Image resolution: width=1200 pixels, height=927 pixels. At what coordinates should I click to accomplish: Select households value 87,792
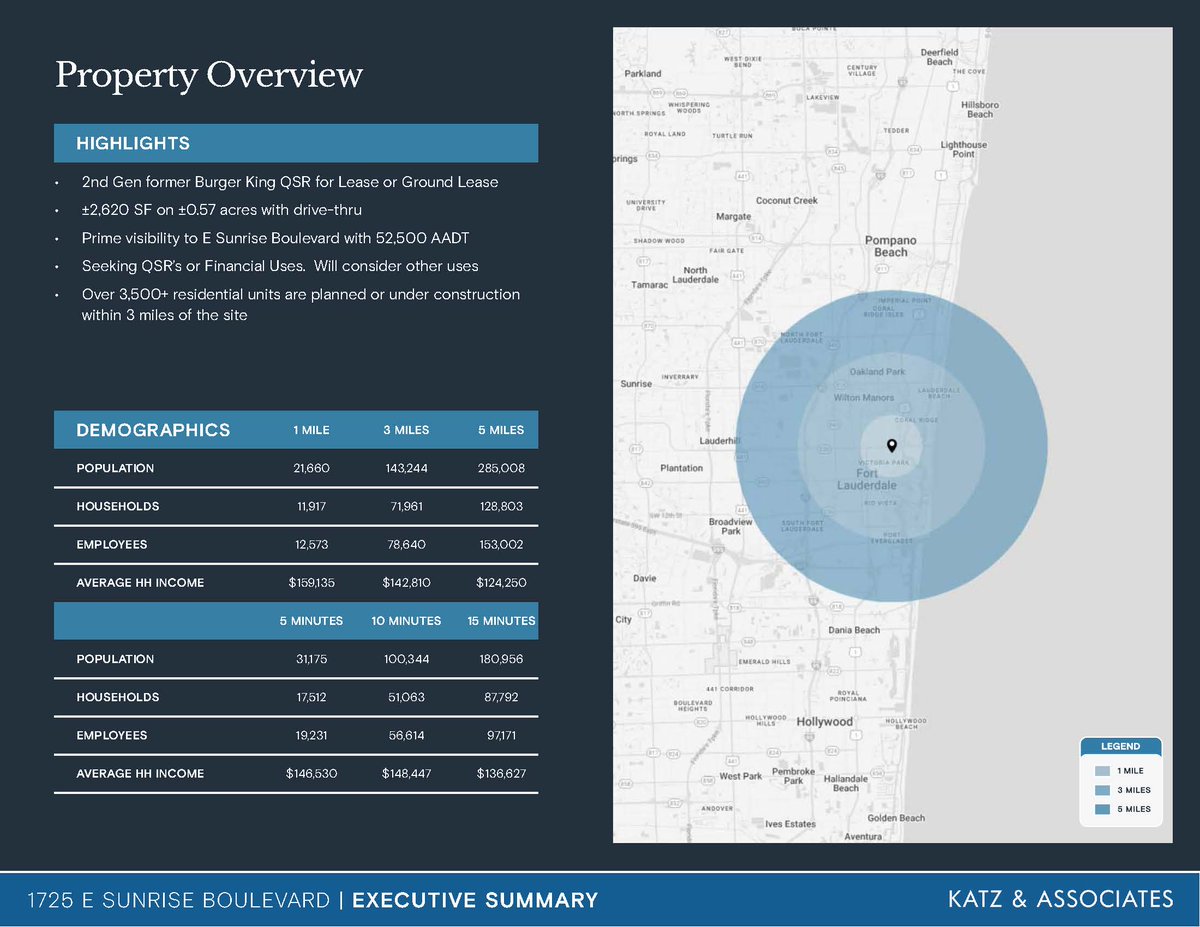tap(501, 697)
